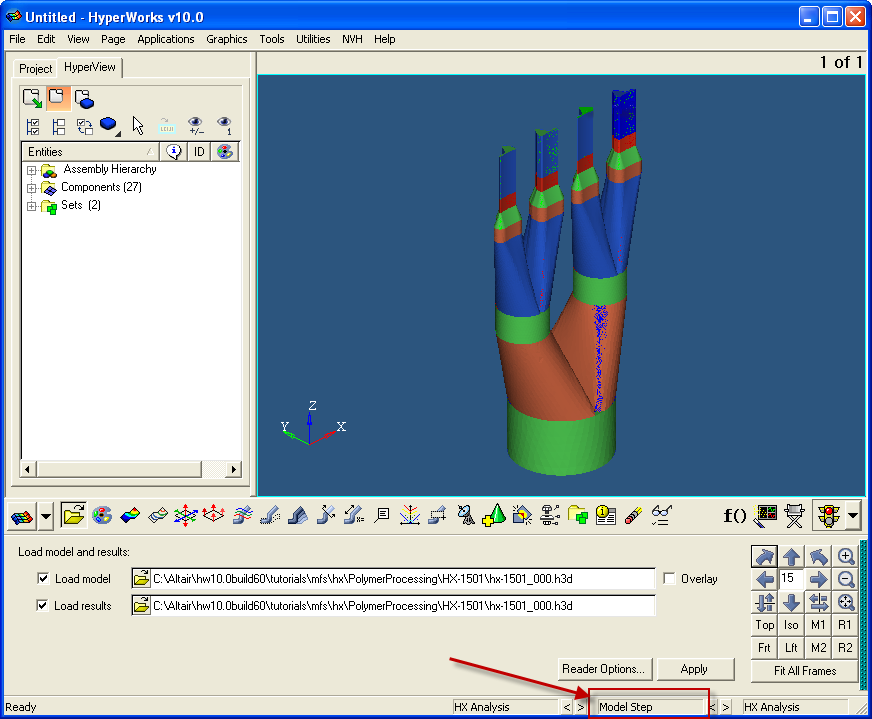Switch to the Project tab
The width and height of the screenshot is (872, 719).
36,68
